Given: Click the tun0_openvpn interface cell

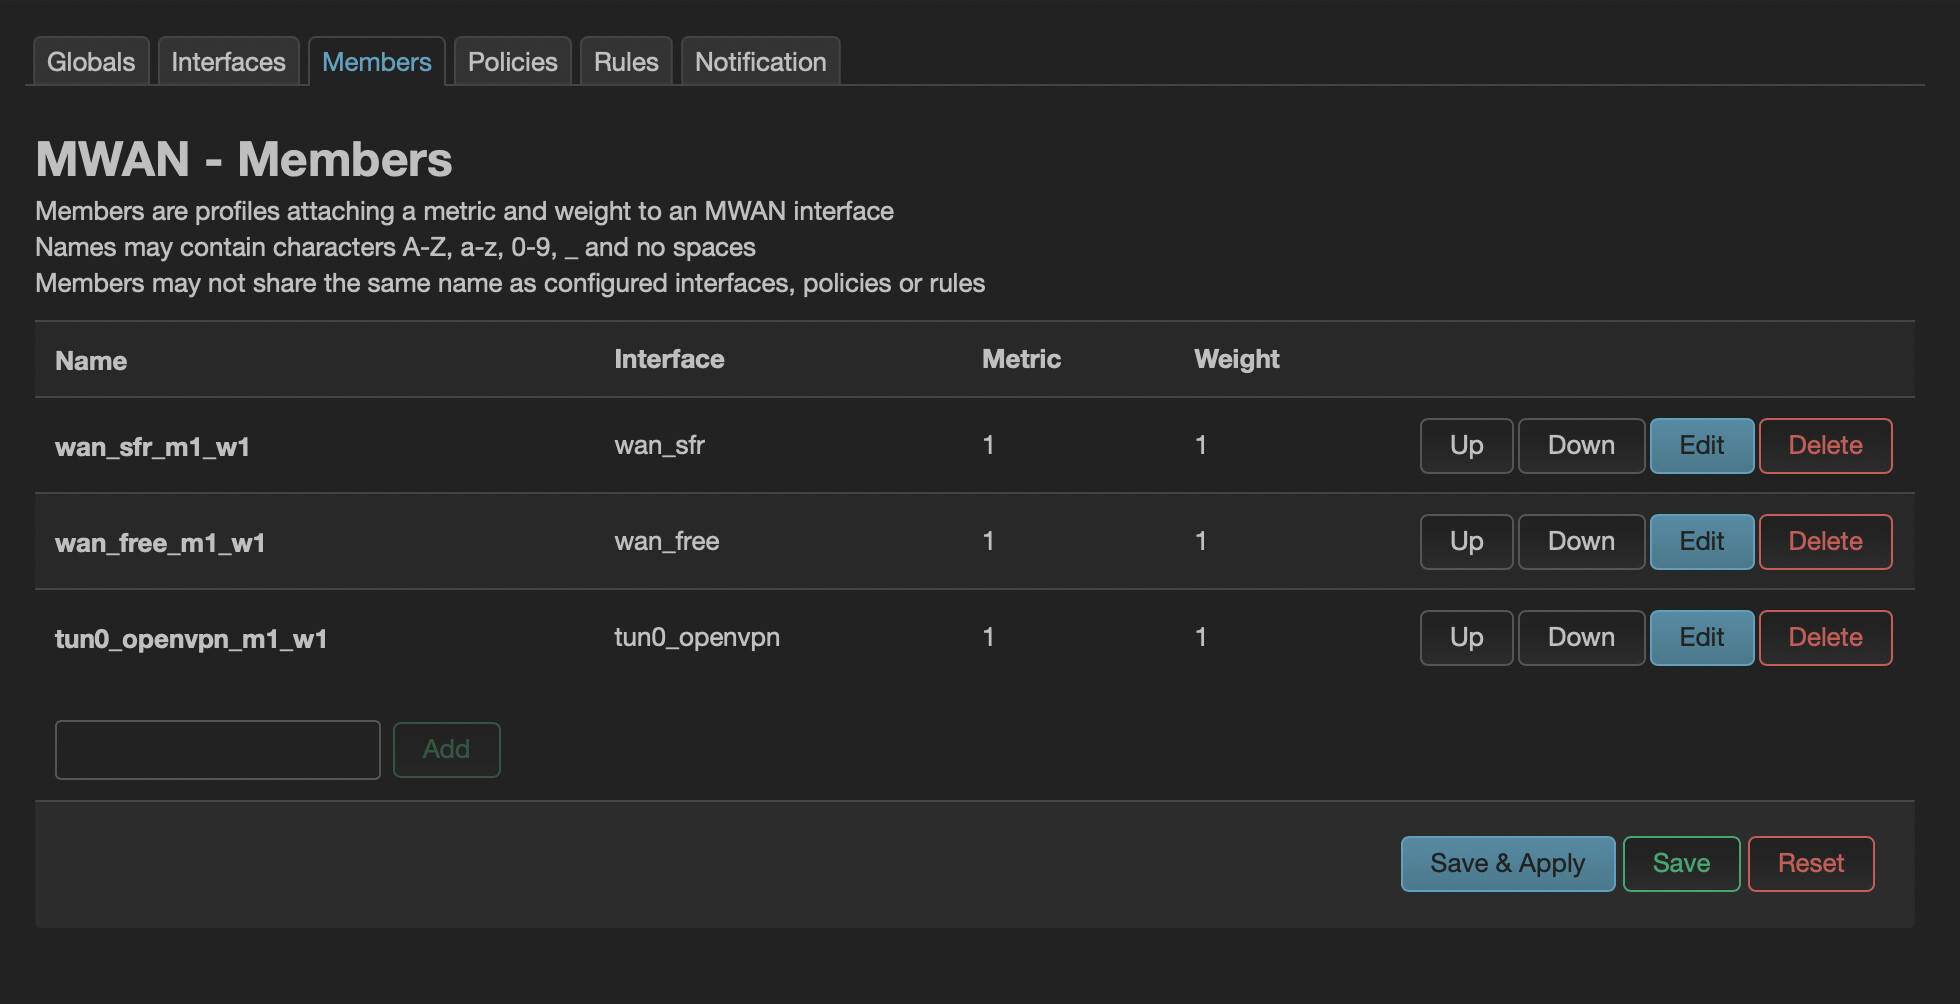Looking at the screenshot, I should [697, 637].
